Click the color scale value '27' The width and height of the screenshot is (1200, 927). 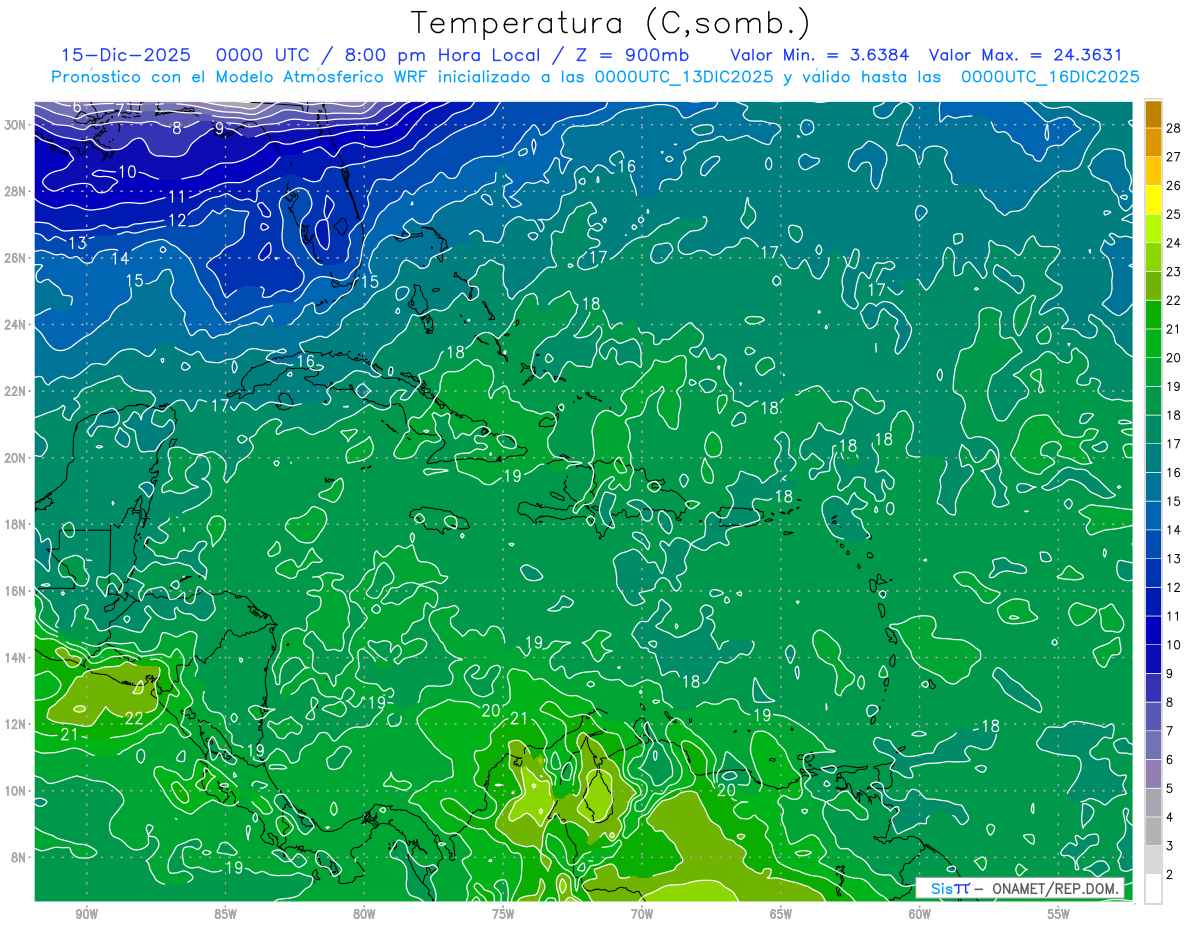(1174, 156)
